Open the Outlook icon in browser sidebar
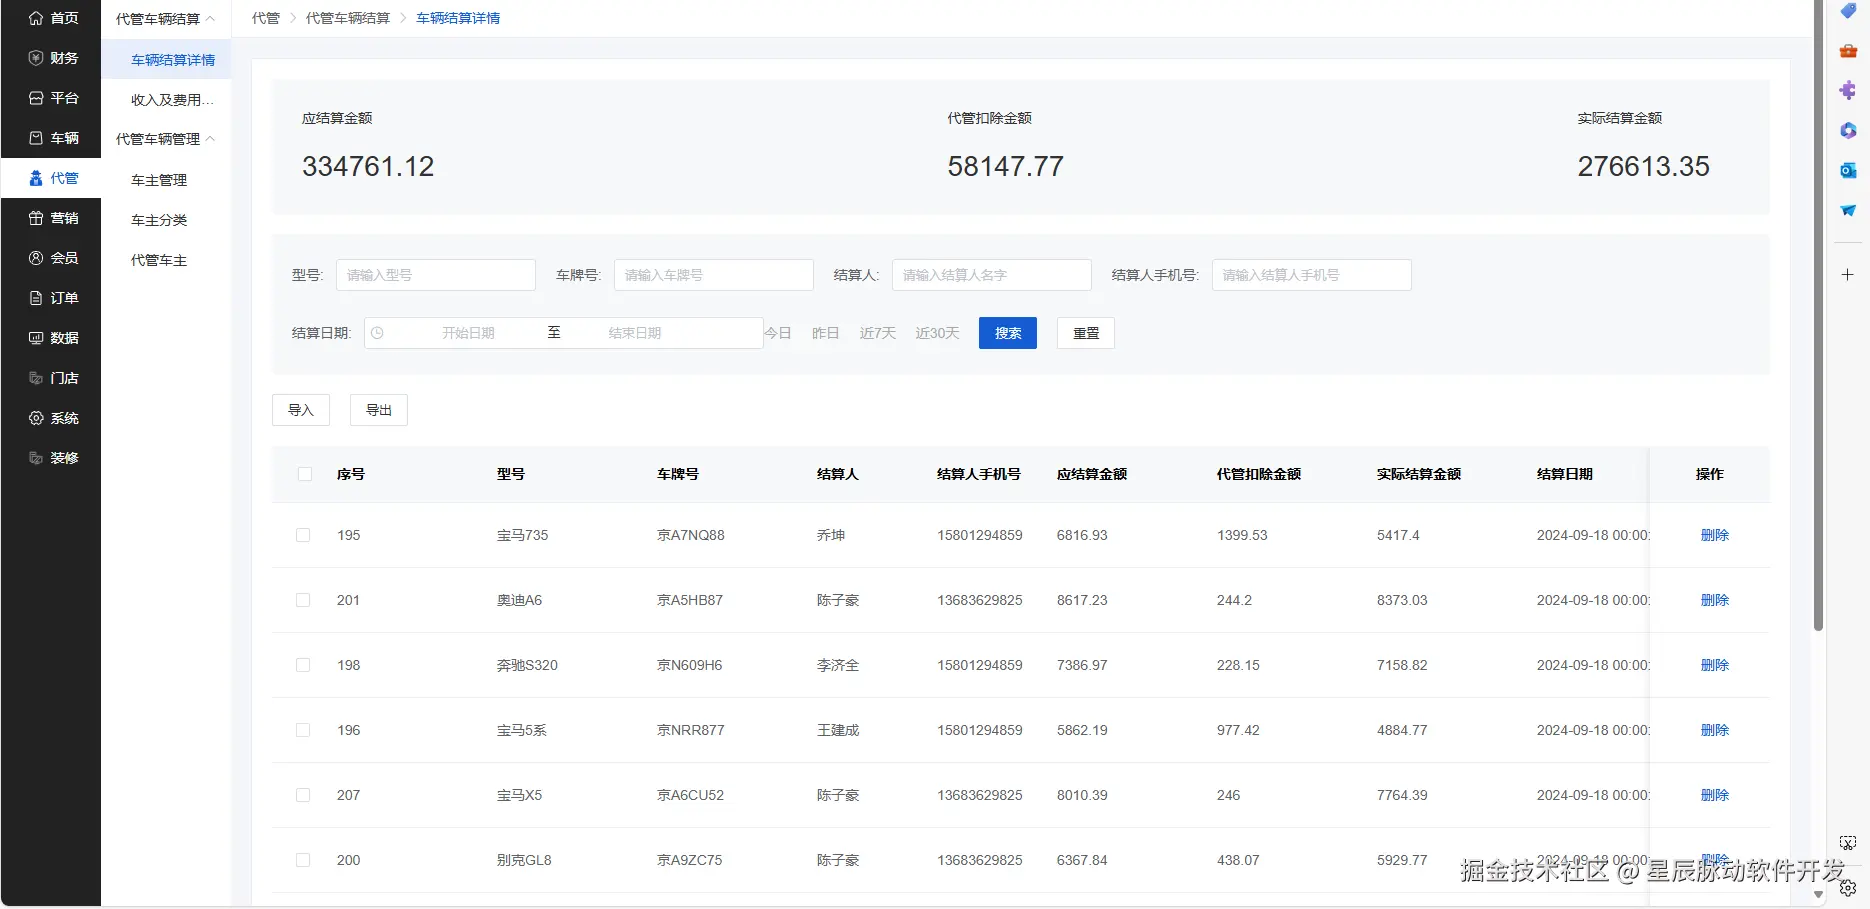 pos(1848,171)
